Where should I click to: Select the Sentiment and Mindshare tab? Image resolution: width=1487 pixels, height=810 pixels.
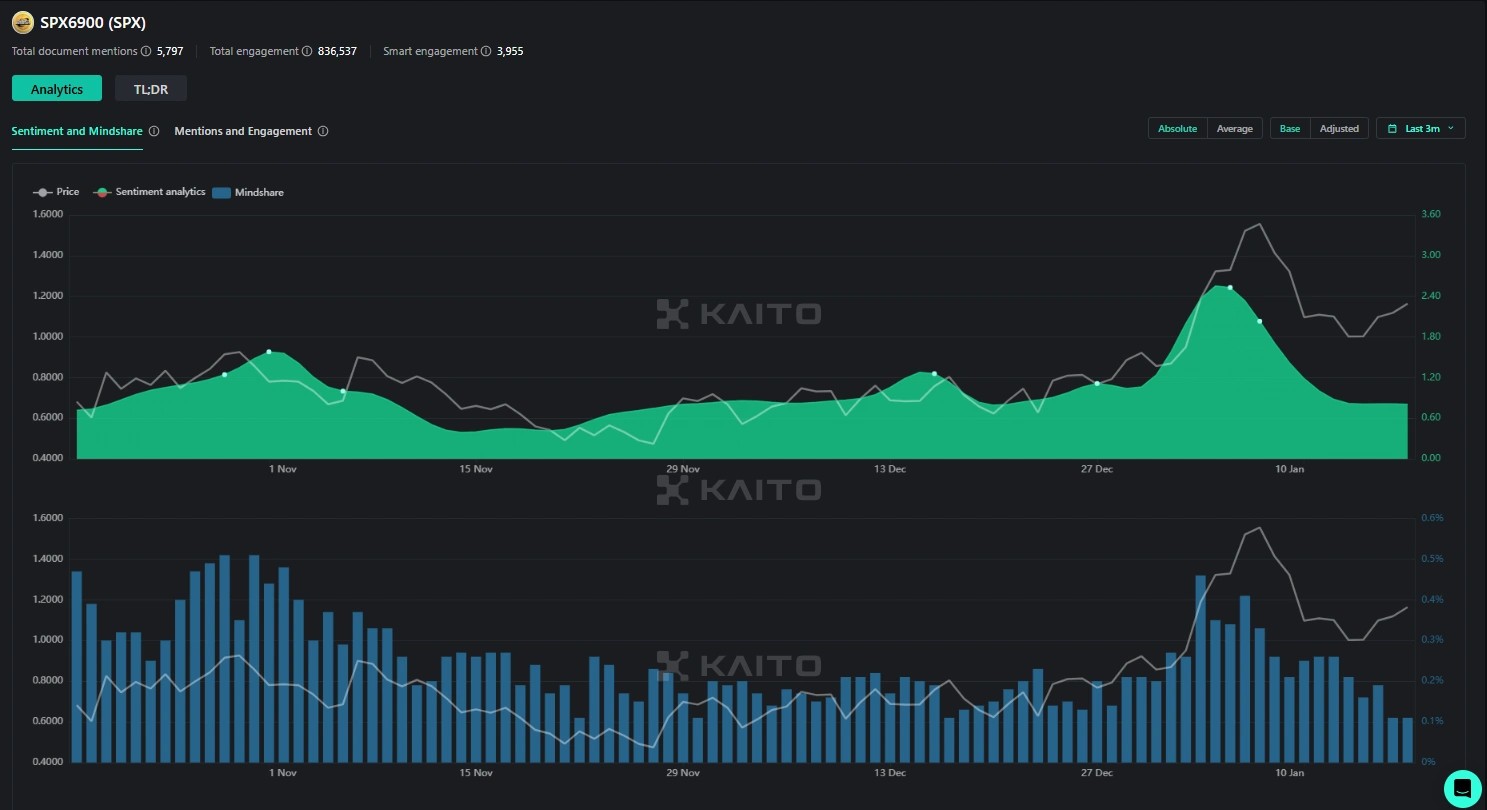(76, 131)
